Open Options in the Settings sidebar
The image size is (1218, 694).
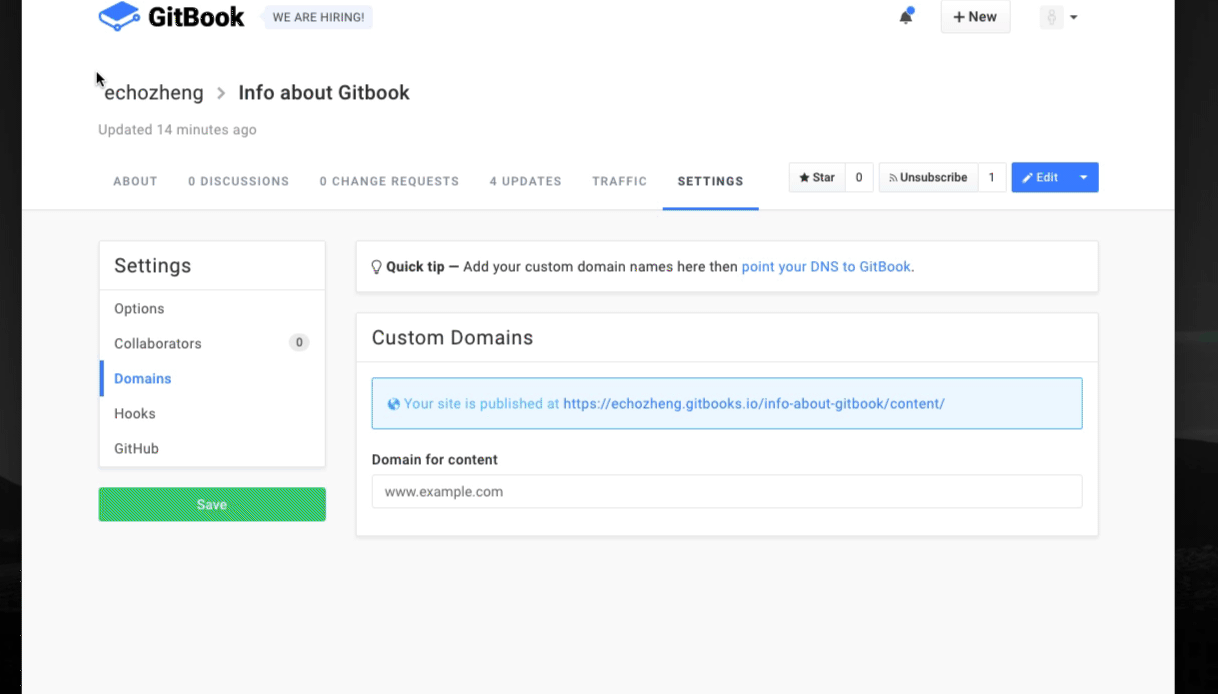[x=212, y=309]
